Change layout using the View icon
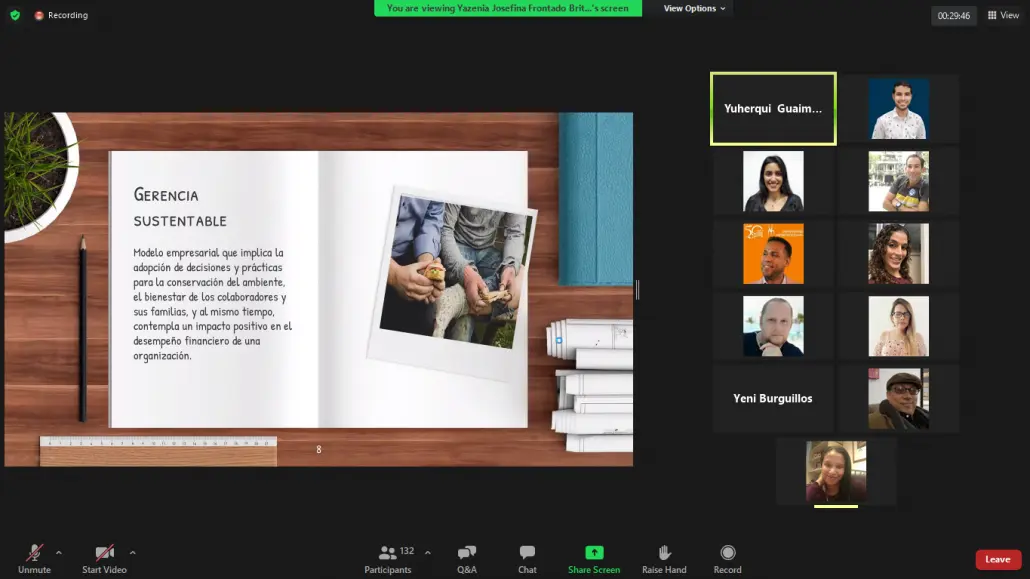 tap(1003, 15)
